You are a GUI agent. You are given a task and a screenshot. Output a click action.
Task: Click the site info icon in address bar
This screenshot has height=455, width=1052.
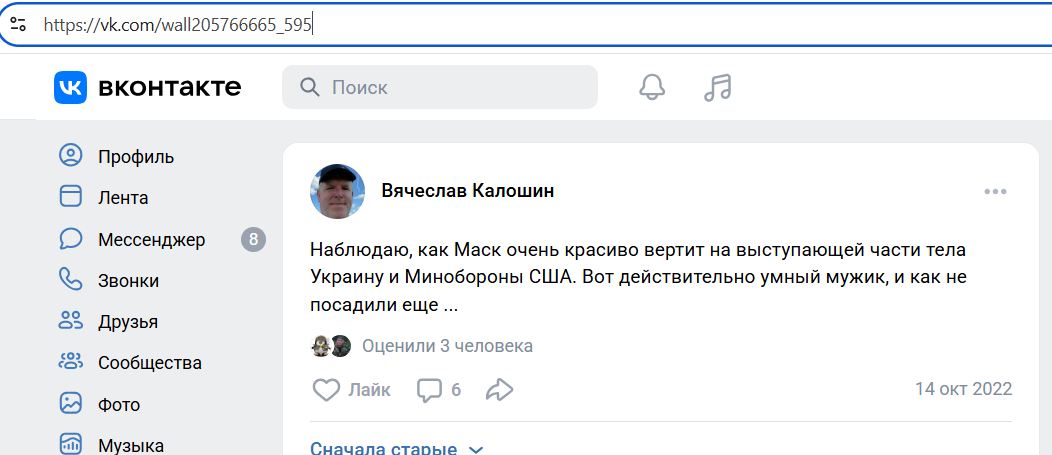18,24
